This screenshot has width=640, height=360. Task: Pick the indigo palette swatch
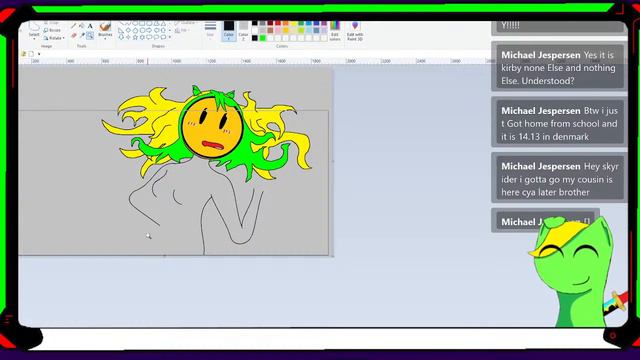(316, 23)
